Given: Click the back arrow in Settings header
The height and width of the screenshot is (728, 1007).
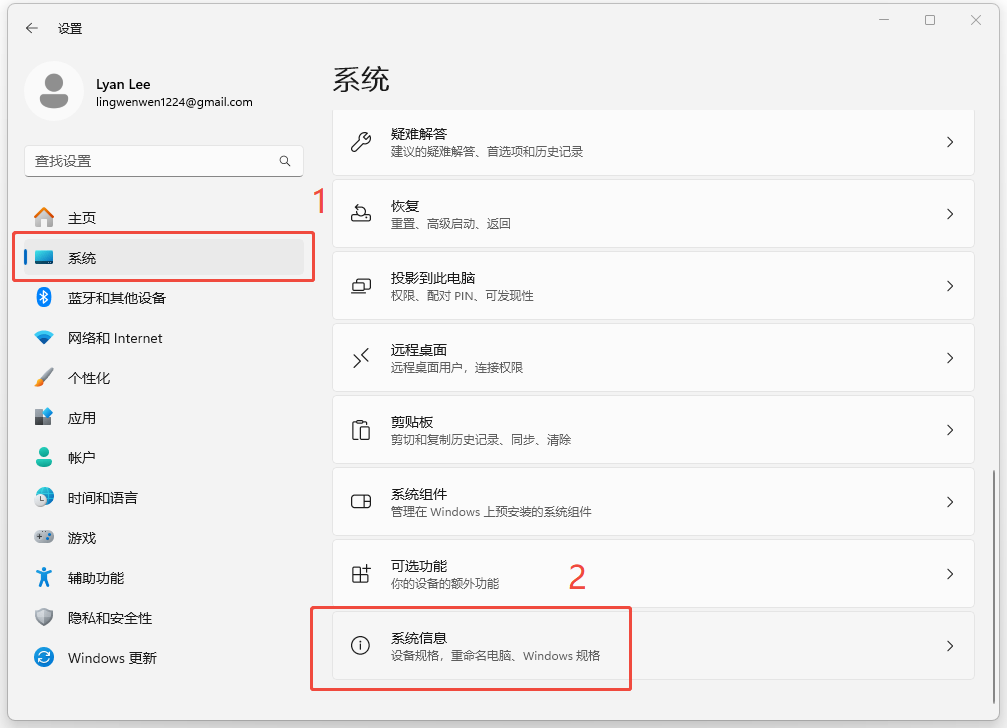Looking at the screenshot, I should (x=32, y=28).
